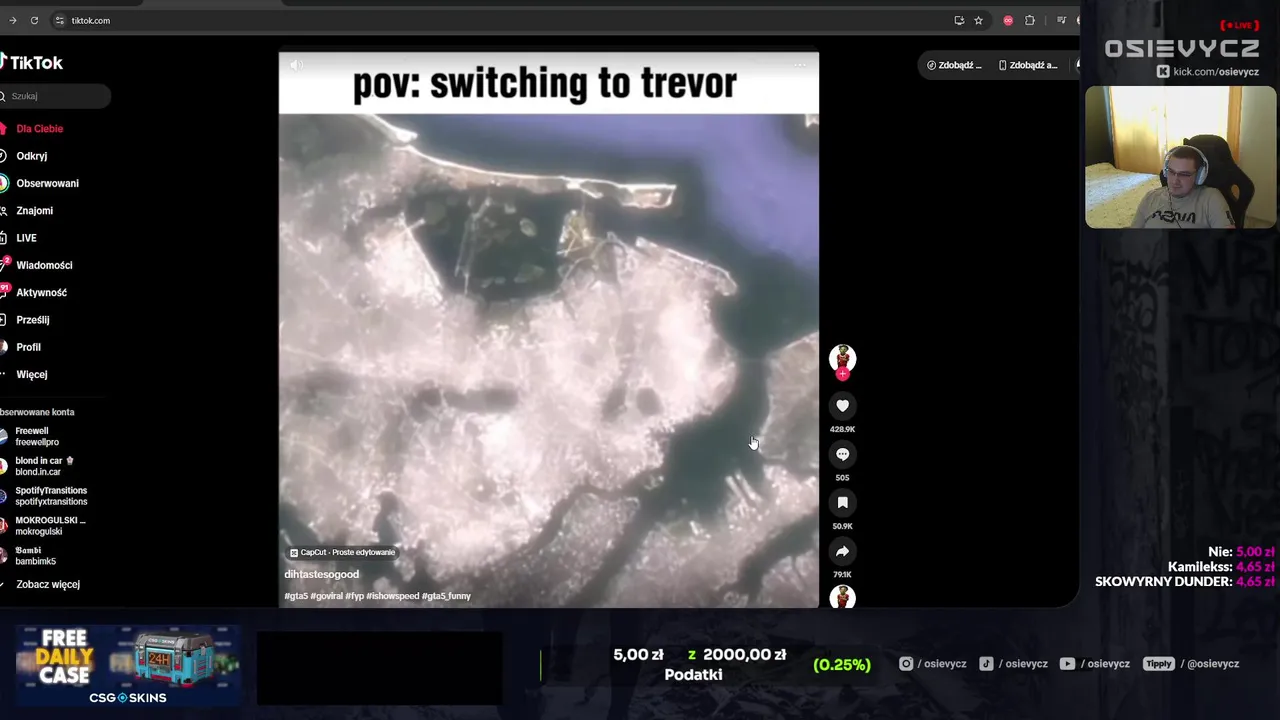The height and width of the screenshot is (720, 1280).
Task: Click the Podatki goal label
Action: [x=693, y=675]
